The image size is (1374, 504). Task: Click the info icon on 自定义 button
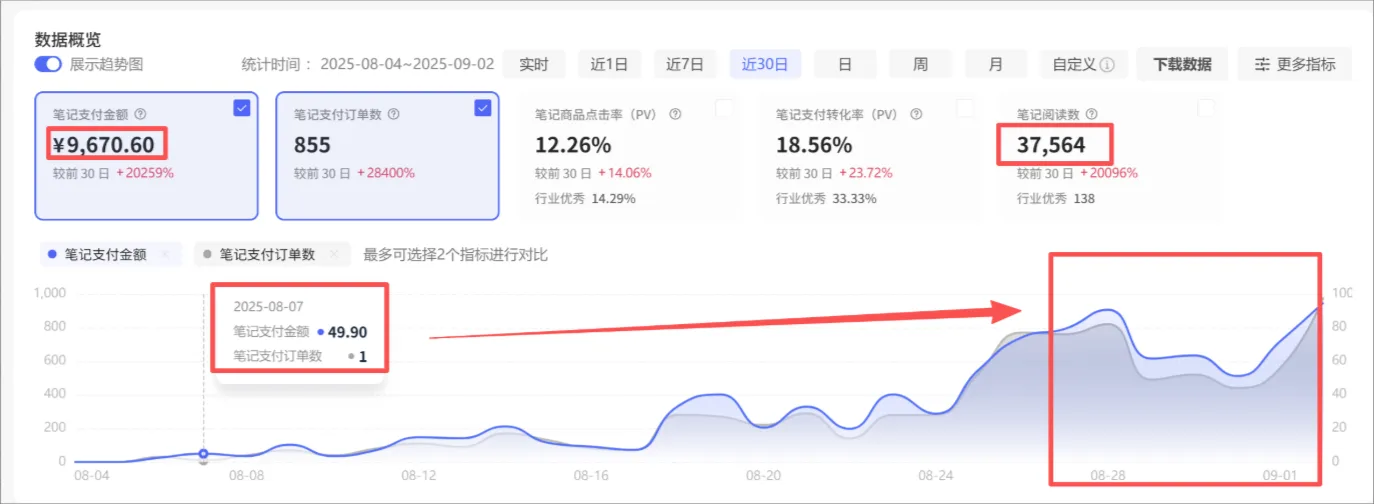click(1107, 65)
